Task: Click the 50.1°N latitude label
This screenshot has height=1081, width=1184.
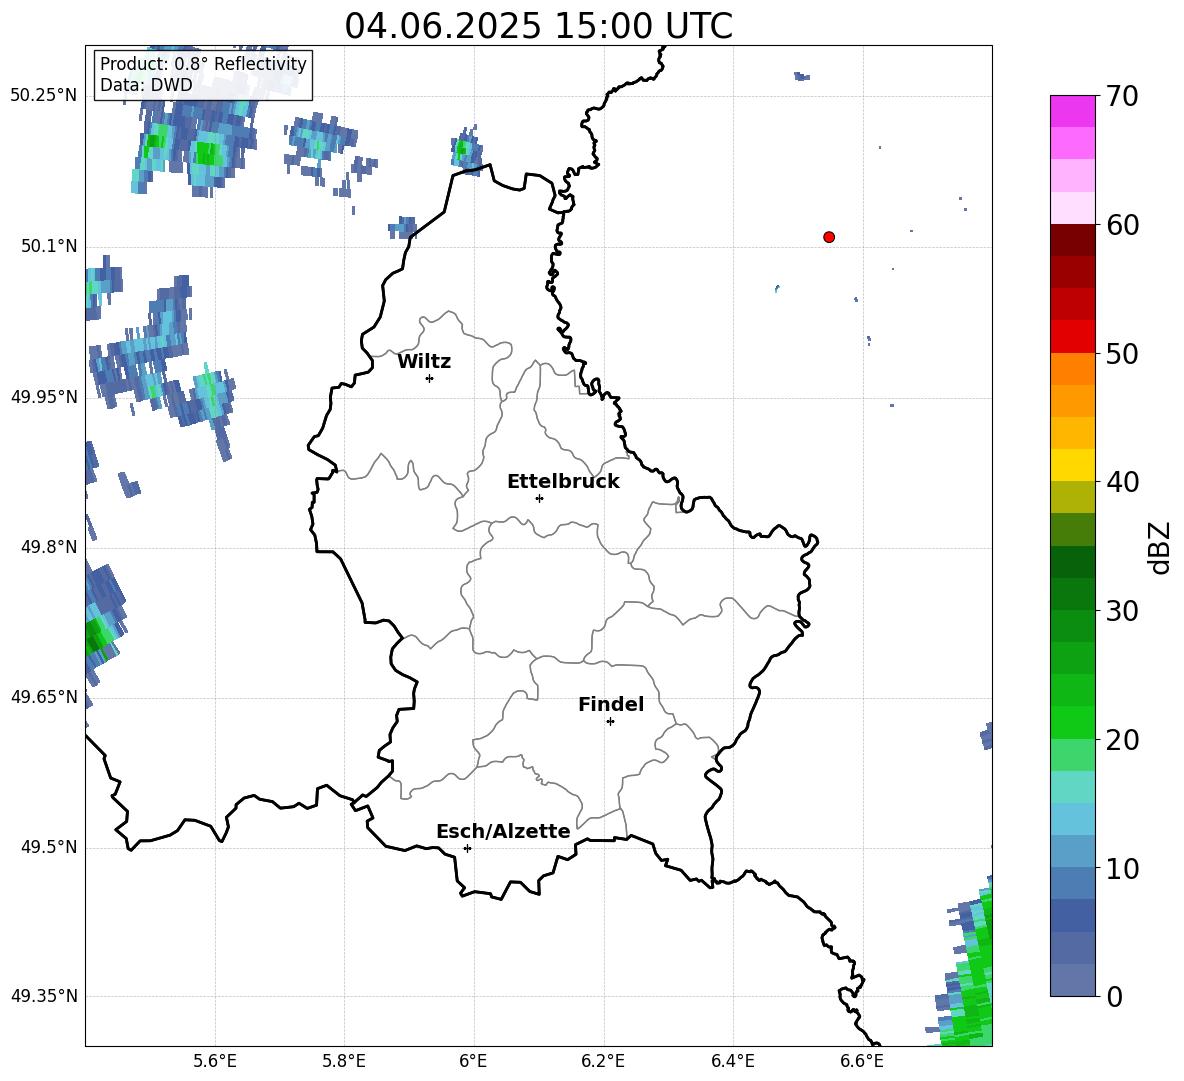Action: [49, 246]
